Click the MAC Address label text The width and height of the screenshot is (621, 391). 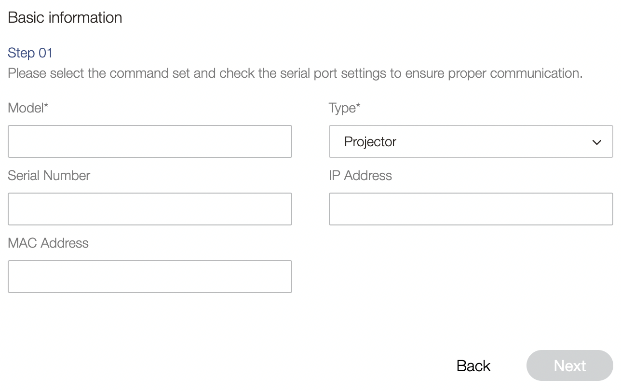point(48,243)
